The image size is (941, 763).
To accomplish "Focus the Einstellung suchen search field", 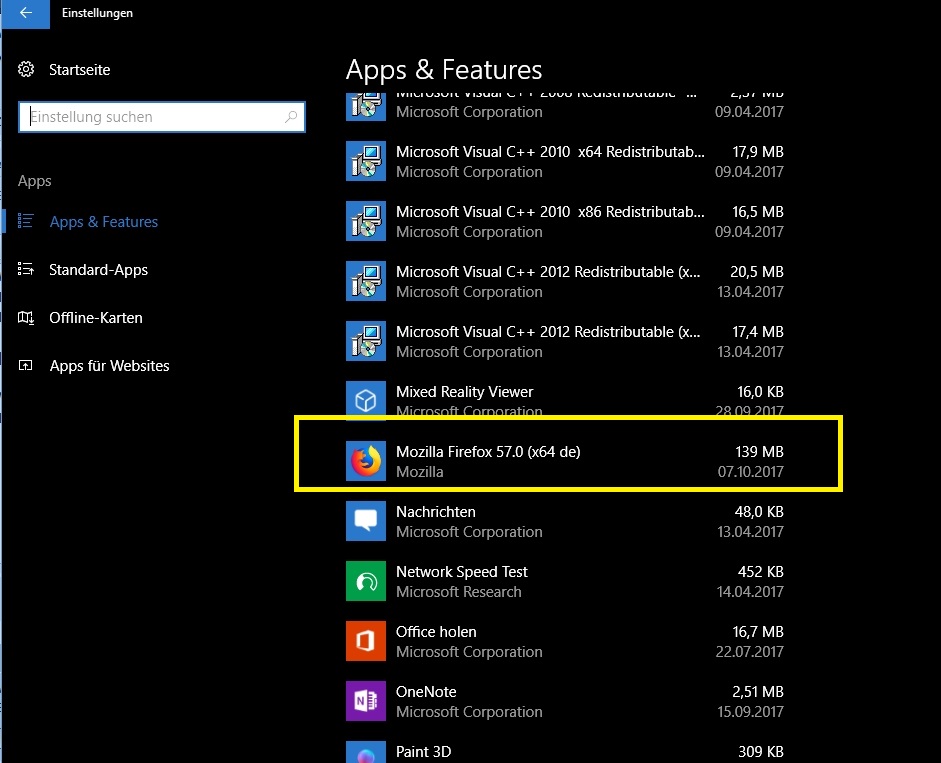I will tap(150, 117).
